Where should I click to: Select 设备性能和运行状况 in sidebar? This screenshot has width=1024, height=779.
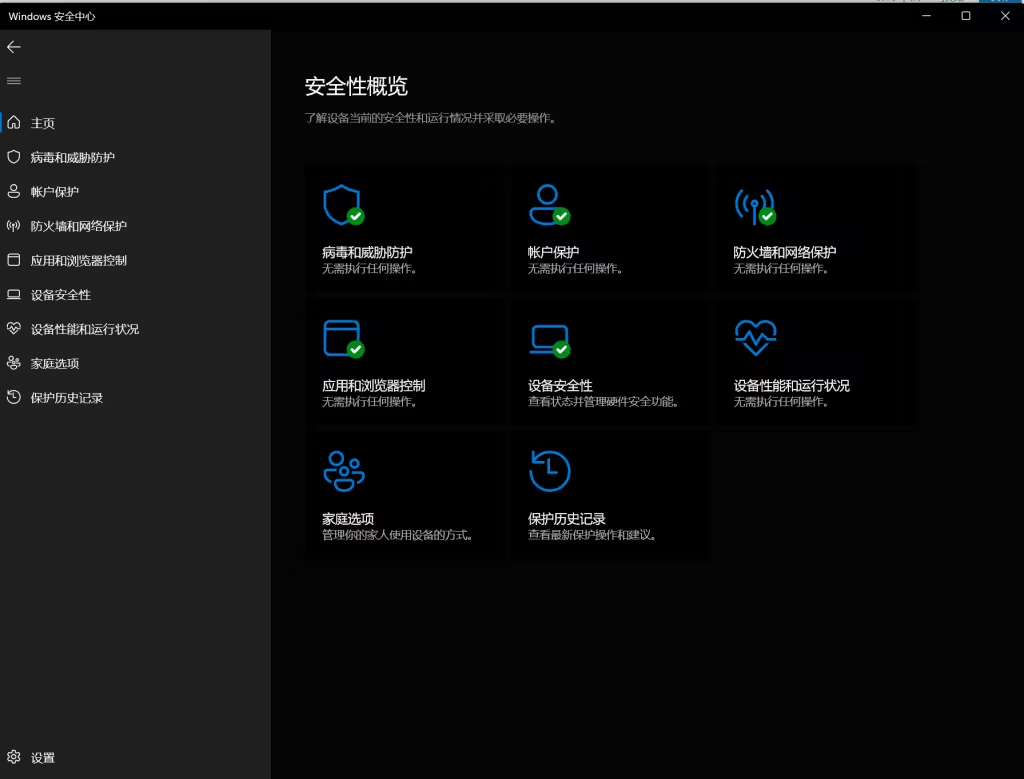click(84, 329)
